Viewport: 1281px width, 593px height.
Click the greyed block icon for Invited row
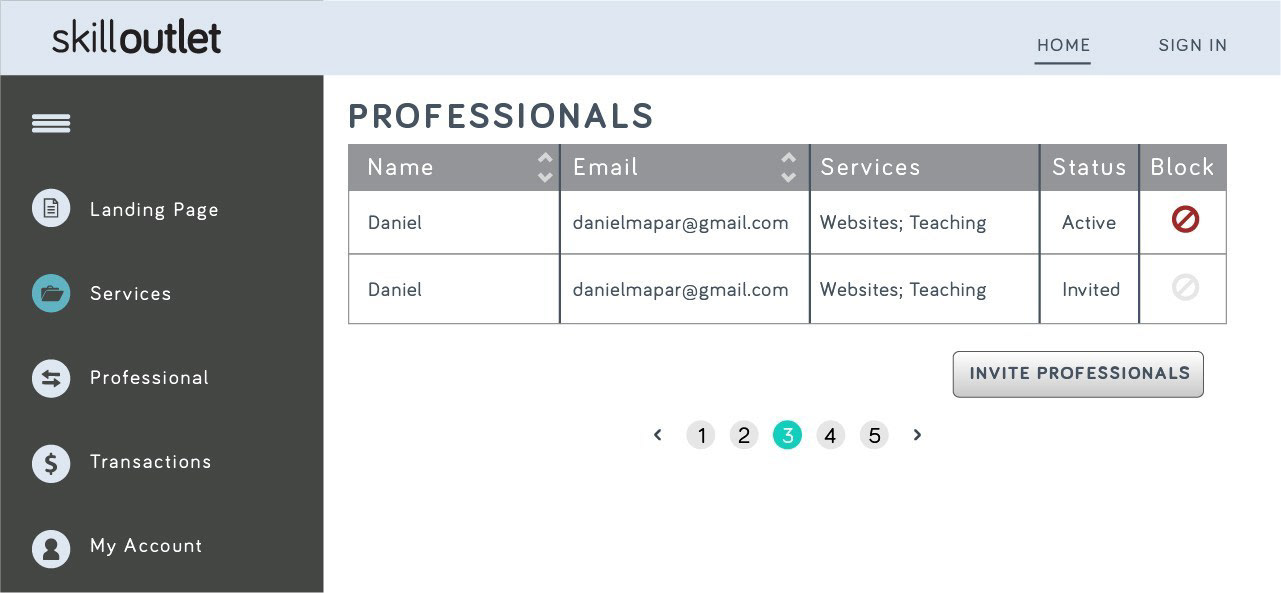[1185, 288]
